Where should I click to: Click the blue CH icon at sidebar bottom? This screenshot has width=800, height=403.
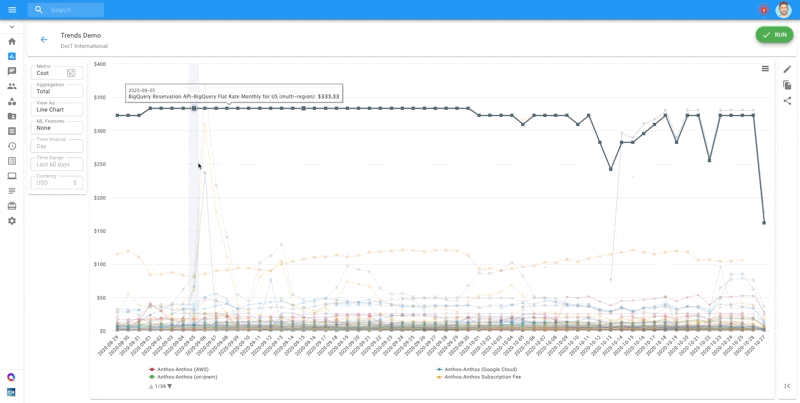click(11, 392)
